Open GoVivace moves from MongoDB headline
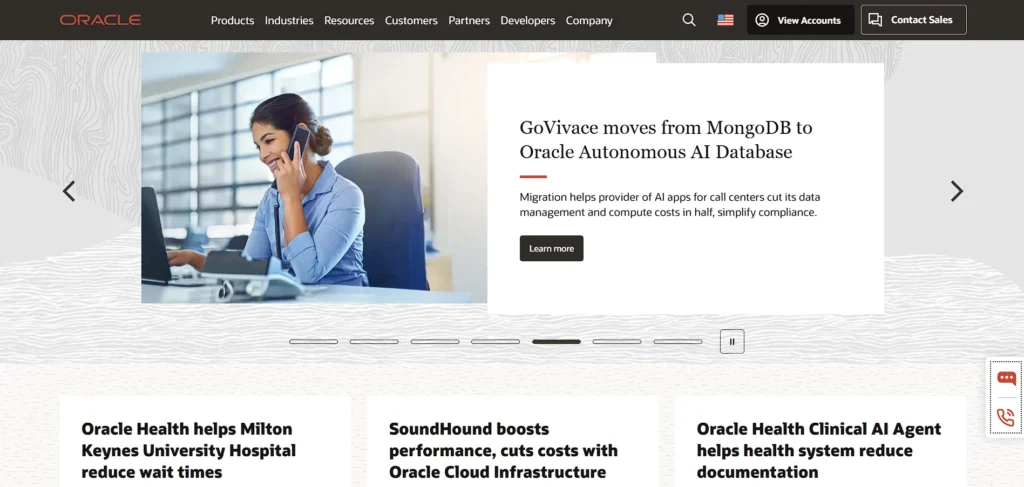This screenshot has width=1024, height=487. click(666, 140)
